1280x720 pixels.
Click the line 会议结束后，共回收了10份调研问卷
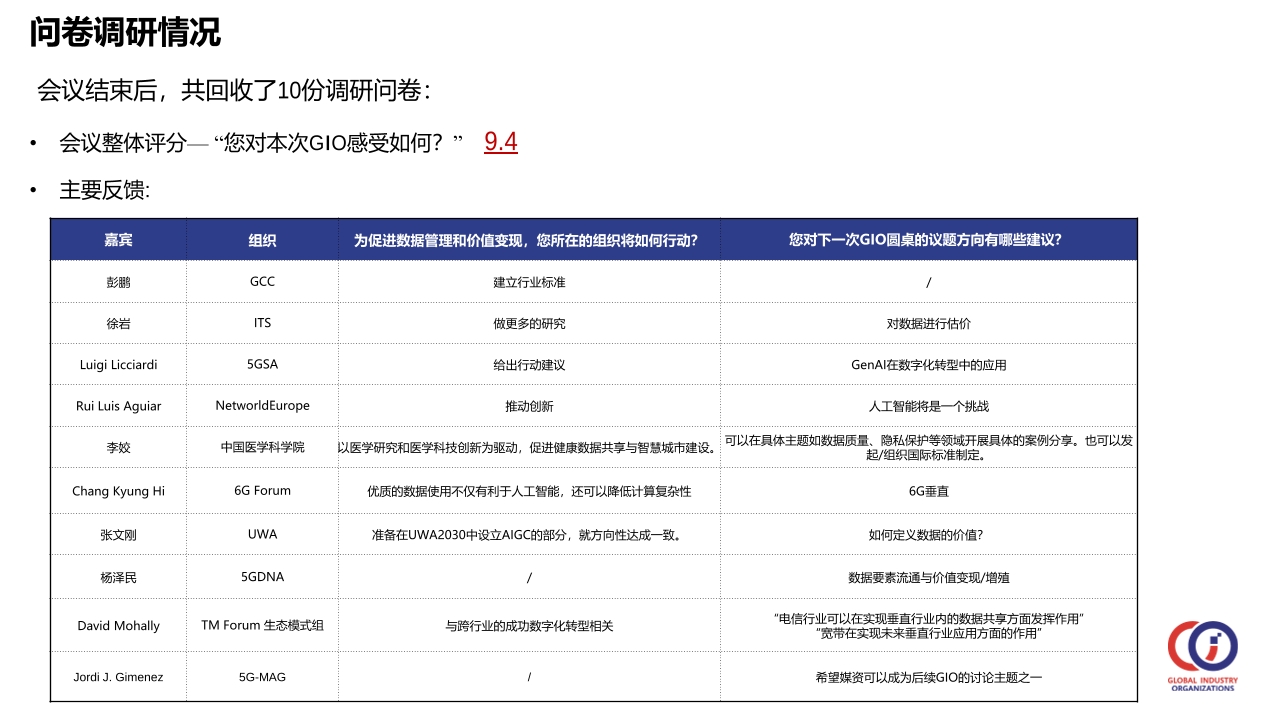pos(234,91)
